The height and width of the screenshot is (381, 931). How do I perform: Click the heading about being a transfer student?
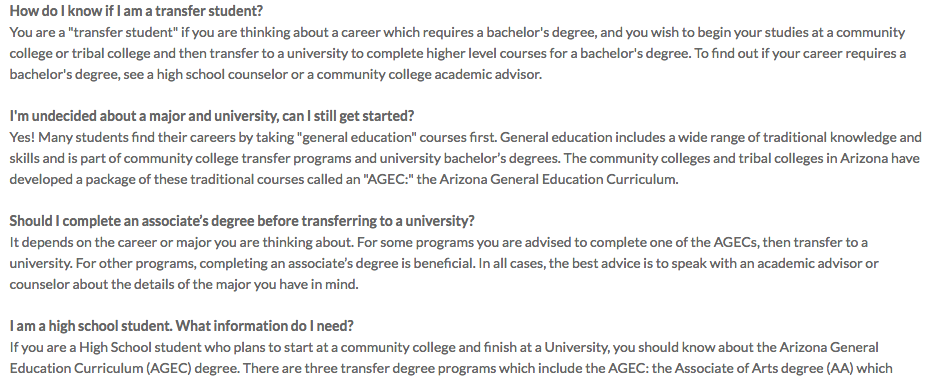click(136, 11)
